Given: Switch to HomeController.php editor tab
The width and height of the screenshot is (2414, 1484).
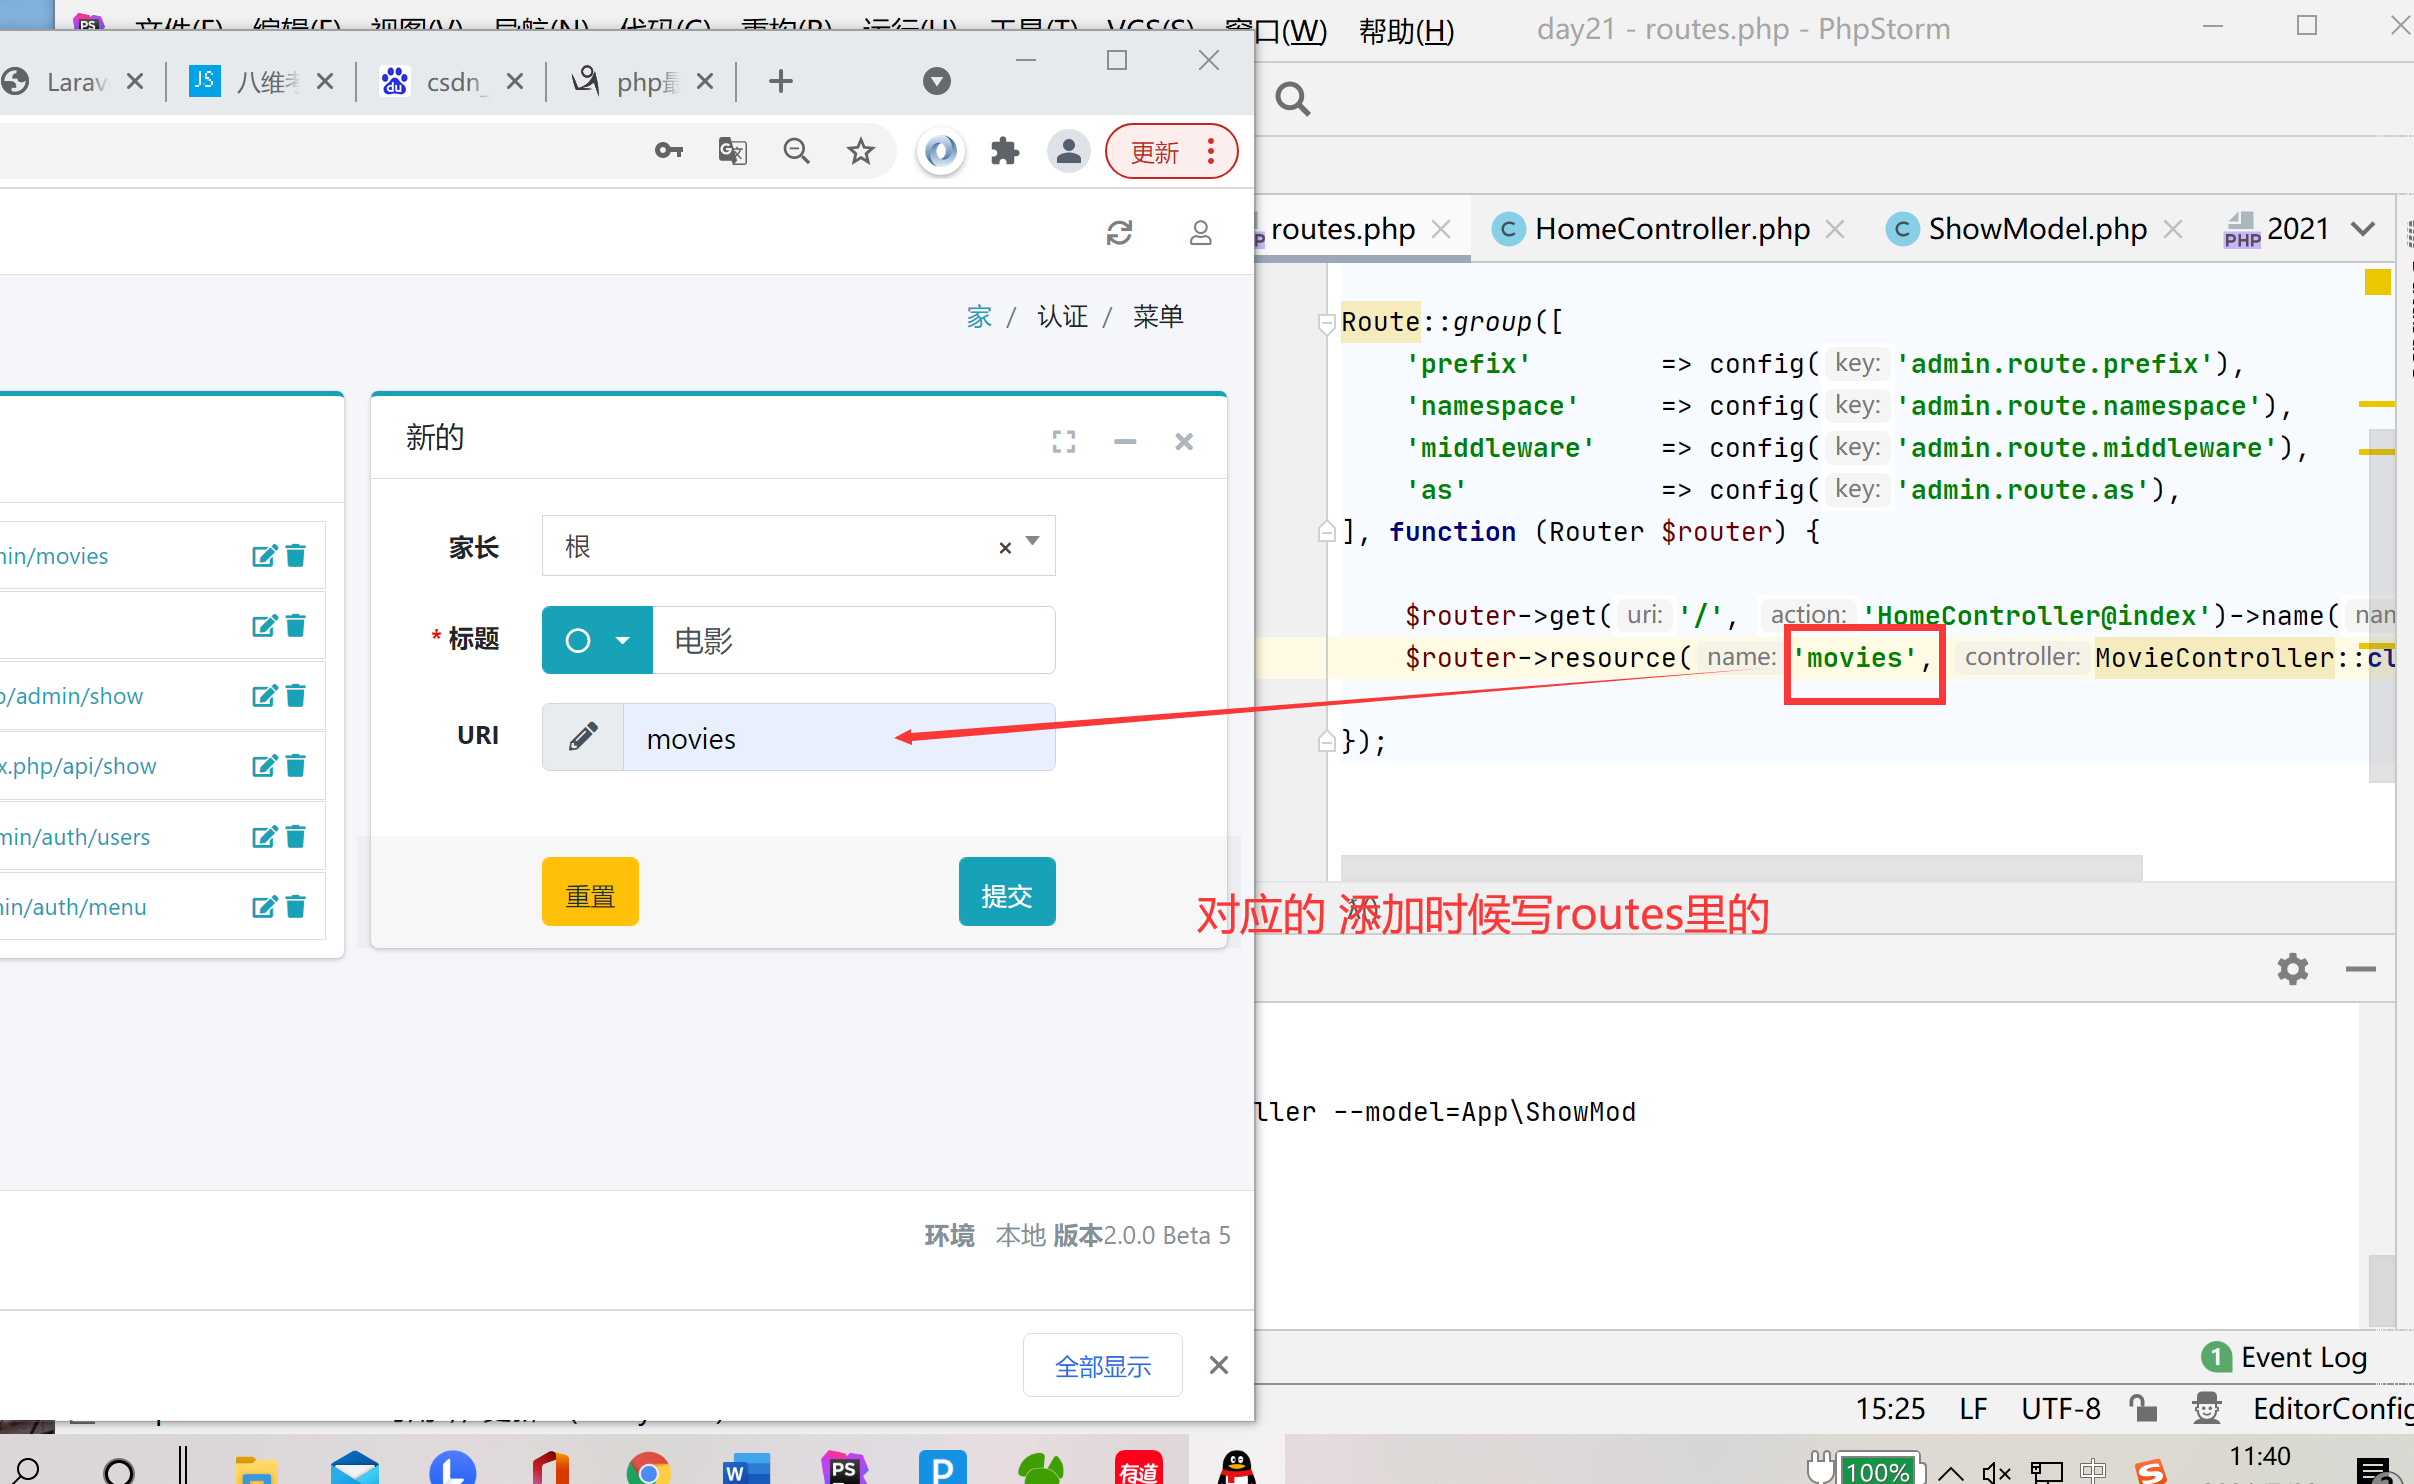Looking at the screenshot, I should tap(1671, 229).
